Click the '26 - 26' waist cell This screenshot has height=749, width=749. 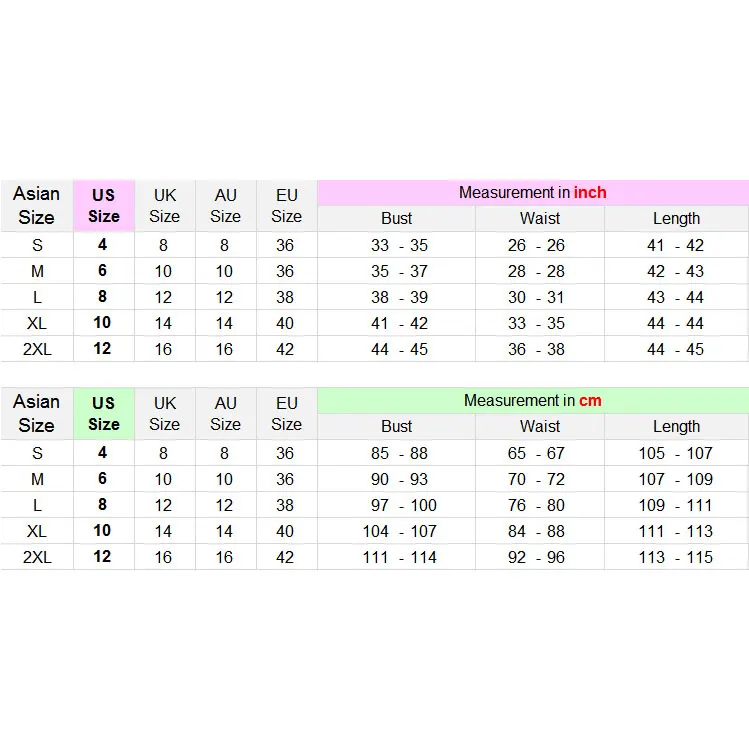[536, 245]
